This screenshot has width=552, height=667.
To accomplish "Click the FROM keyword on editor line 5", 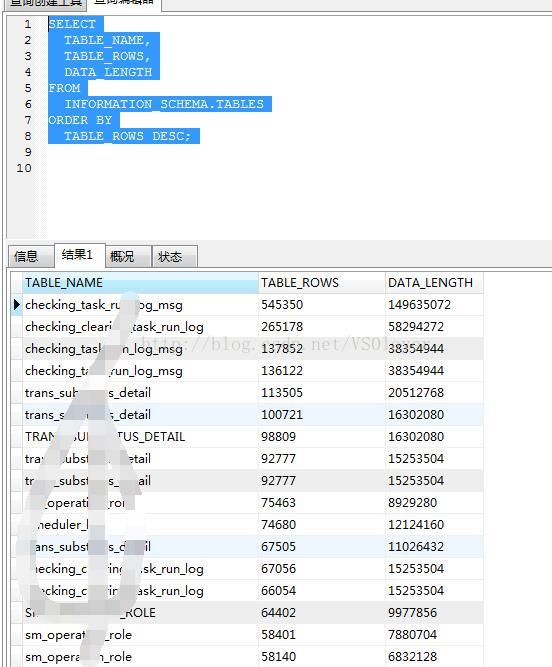I will (64, 88).
